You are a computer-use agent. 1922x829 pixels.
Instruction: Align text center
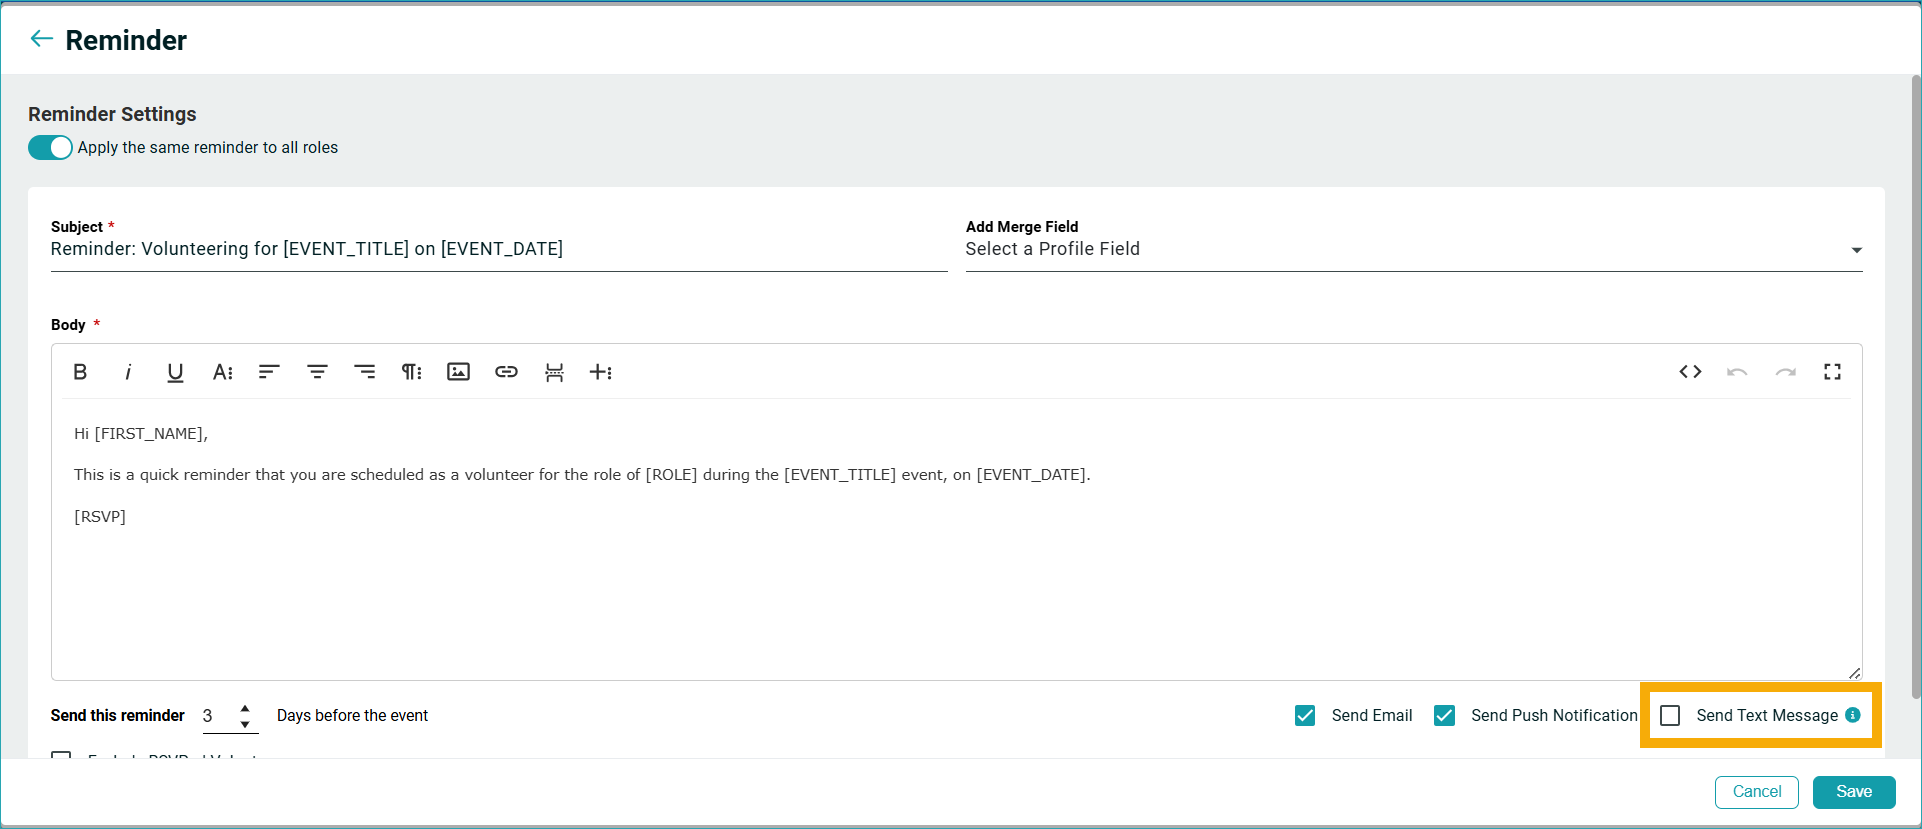(x=317, y=372)
